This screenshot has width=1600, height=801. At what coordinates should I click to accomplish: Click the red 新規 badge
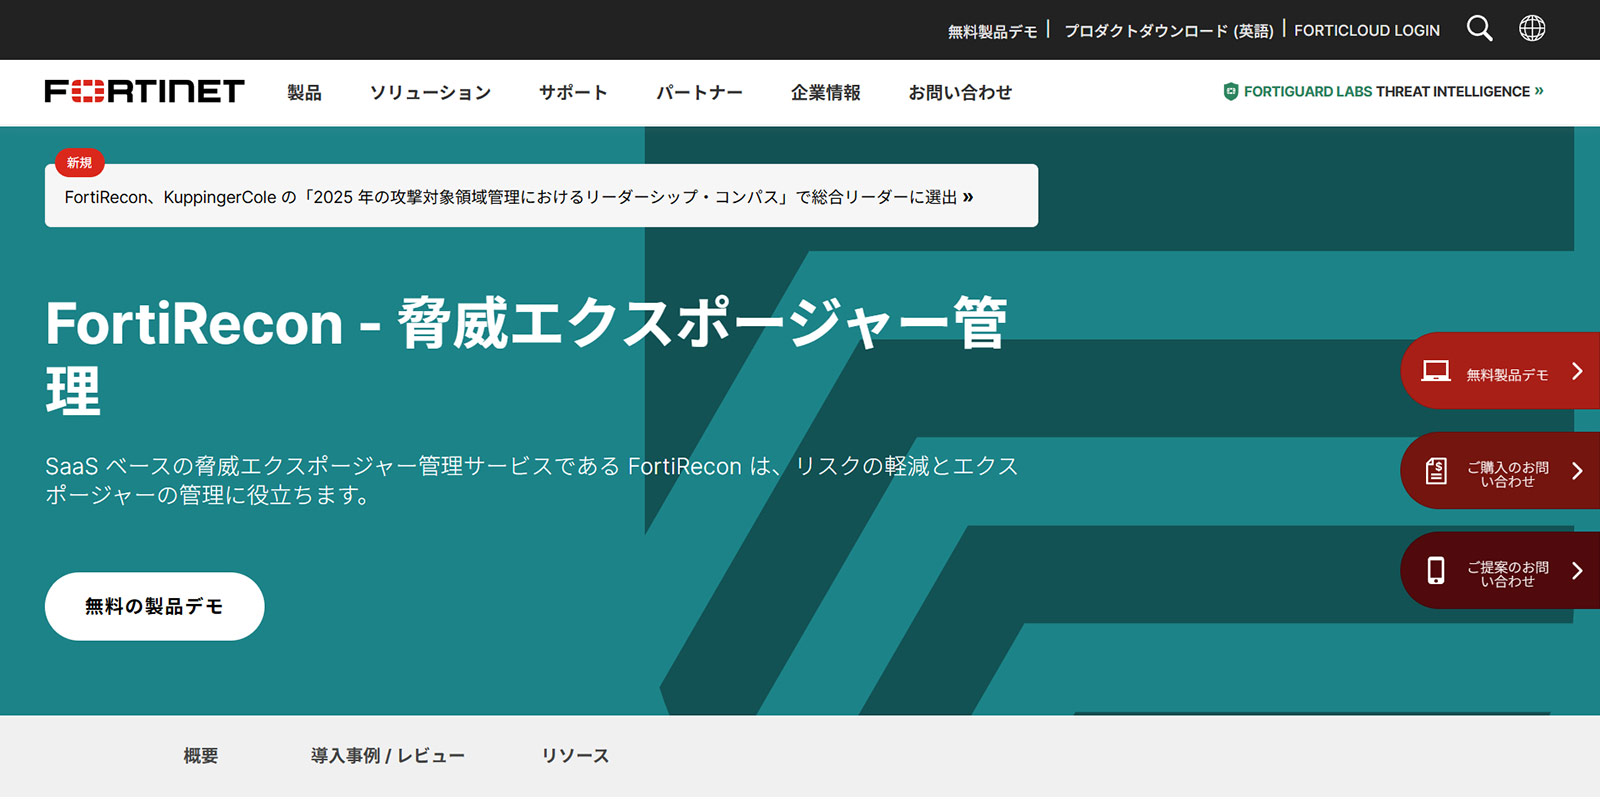pos(79,162)
